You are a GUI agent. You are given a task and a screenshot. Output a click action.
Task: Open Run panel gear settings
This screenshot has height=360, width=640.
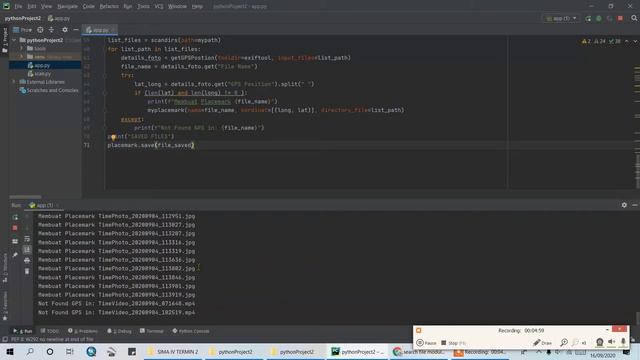coord(624,205)
